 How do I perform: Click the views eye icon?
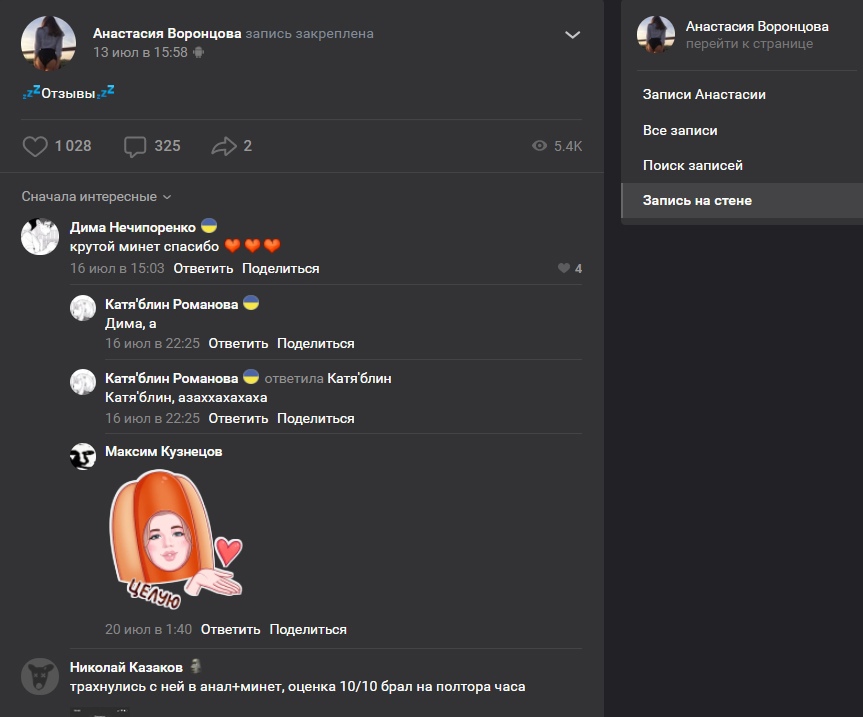click(x=540, y=146)
